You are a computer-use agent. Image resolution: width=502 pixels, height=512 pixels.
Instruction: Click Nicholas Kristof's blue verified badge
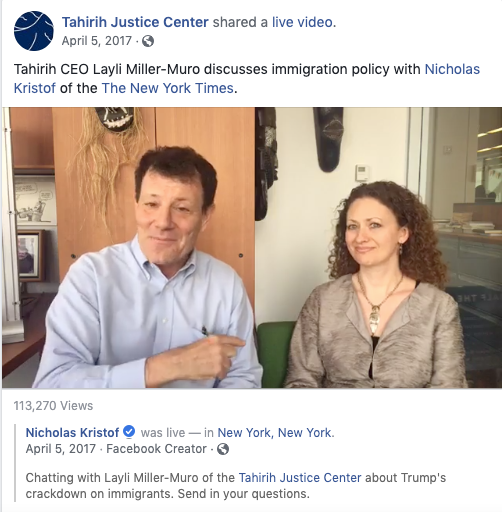pyautogui.click(x=129, y=432)
